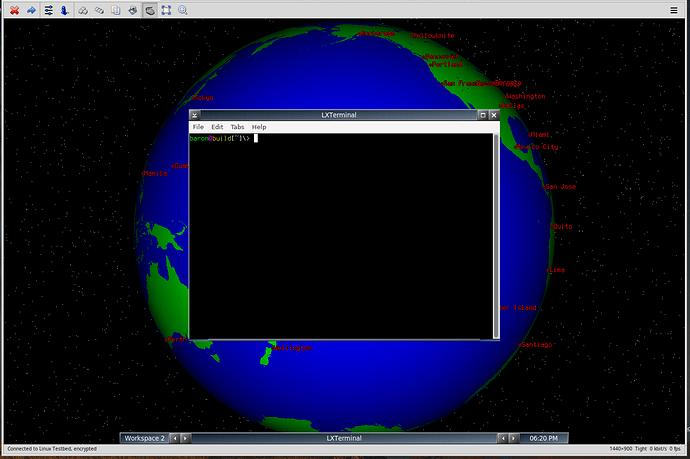Viewport: 690px width, 459px height.
Task: Open LXTerminal window menu icon in titlebar
Action: [195, 115]
